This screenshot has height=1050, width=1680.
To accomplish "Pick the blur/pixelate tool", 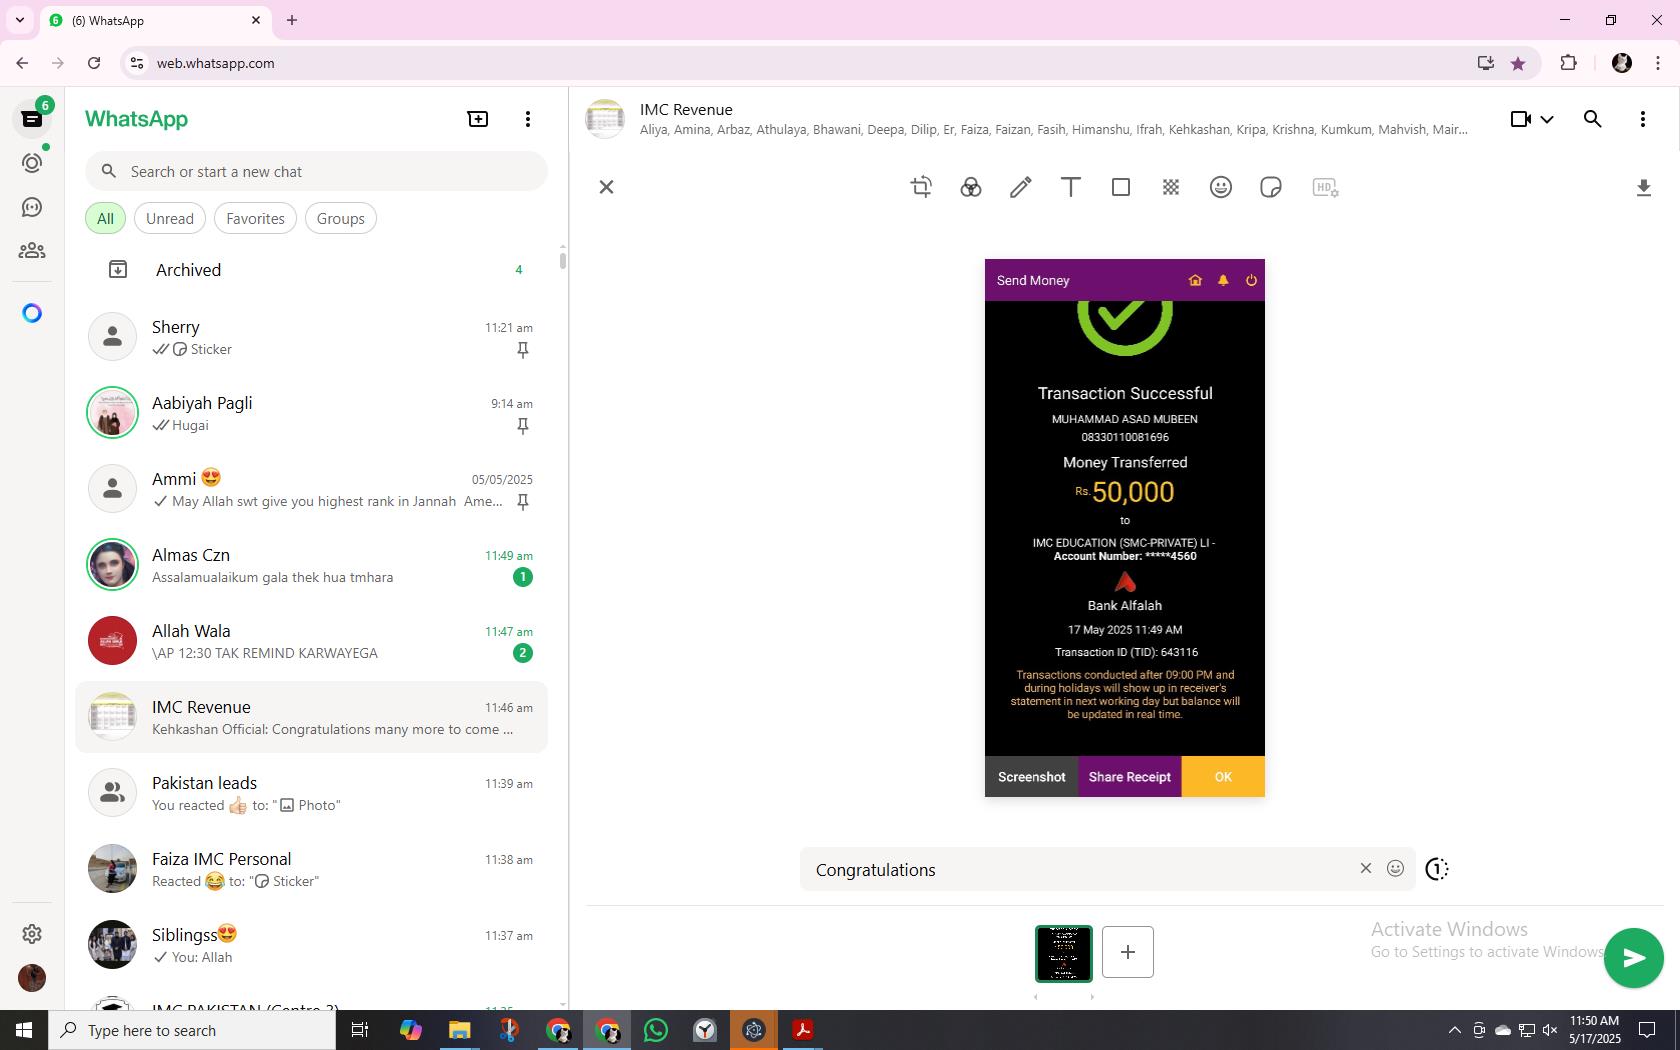I will (x=1171, y=187).
